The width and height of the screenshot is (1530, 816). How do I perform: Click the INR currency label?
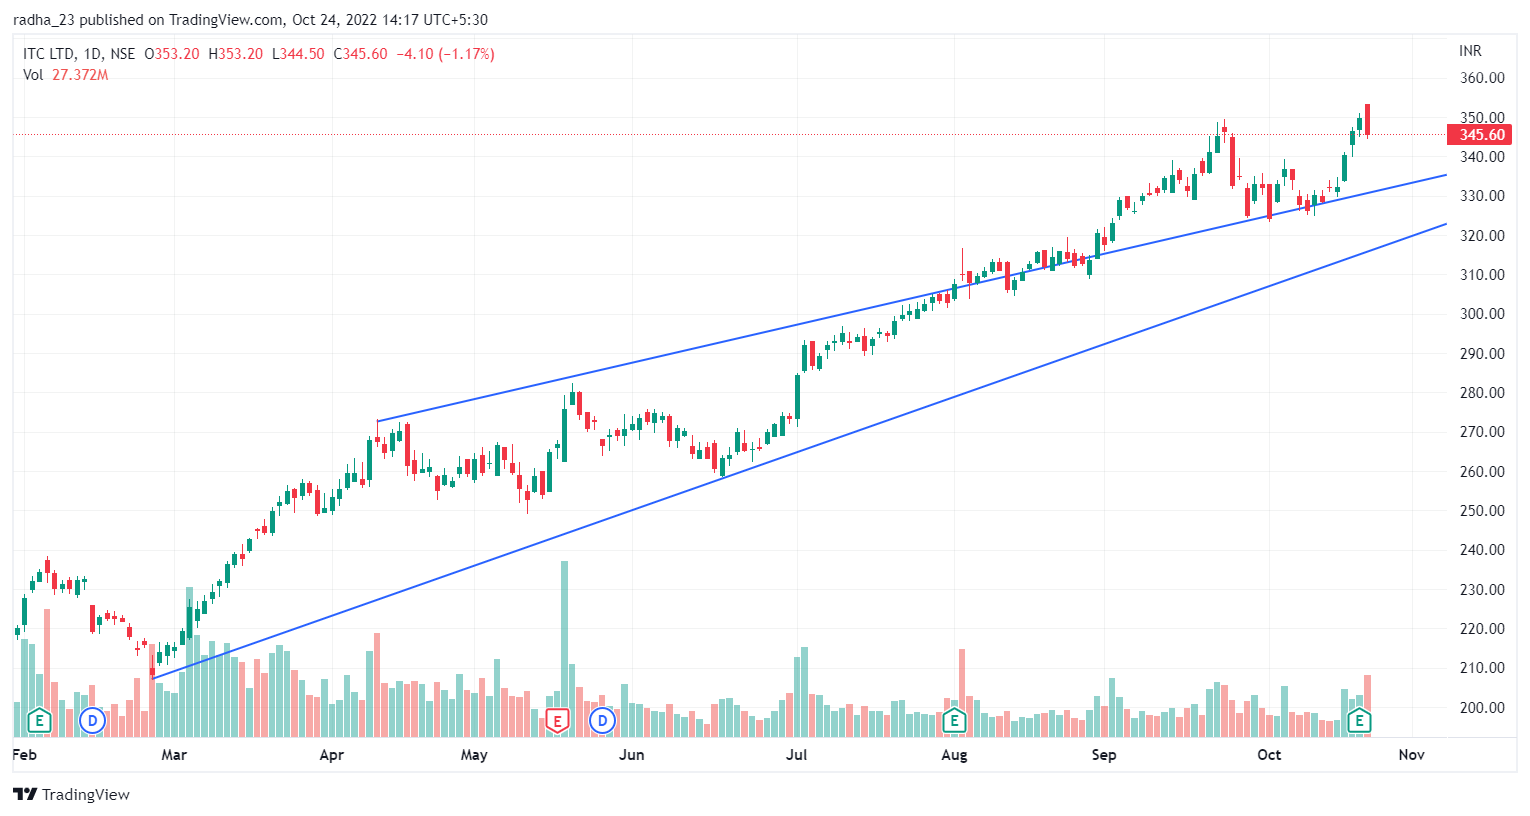click(1470, 51)
